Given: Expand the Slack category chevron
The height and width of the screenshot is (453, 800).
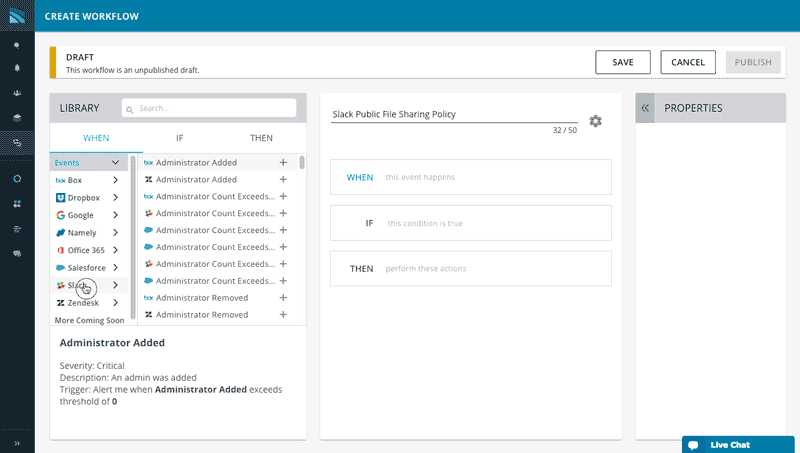Looking at the screenshot, I should pyautogui.click(x=115, y=285).
